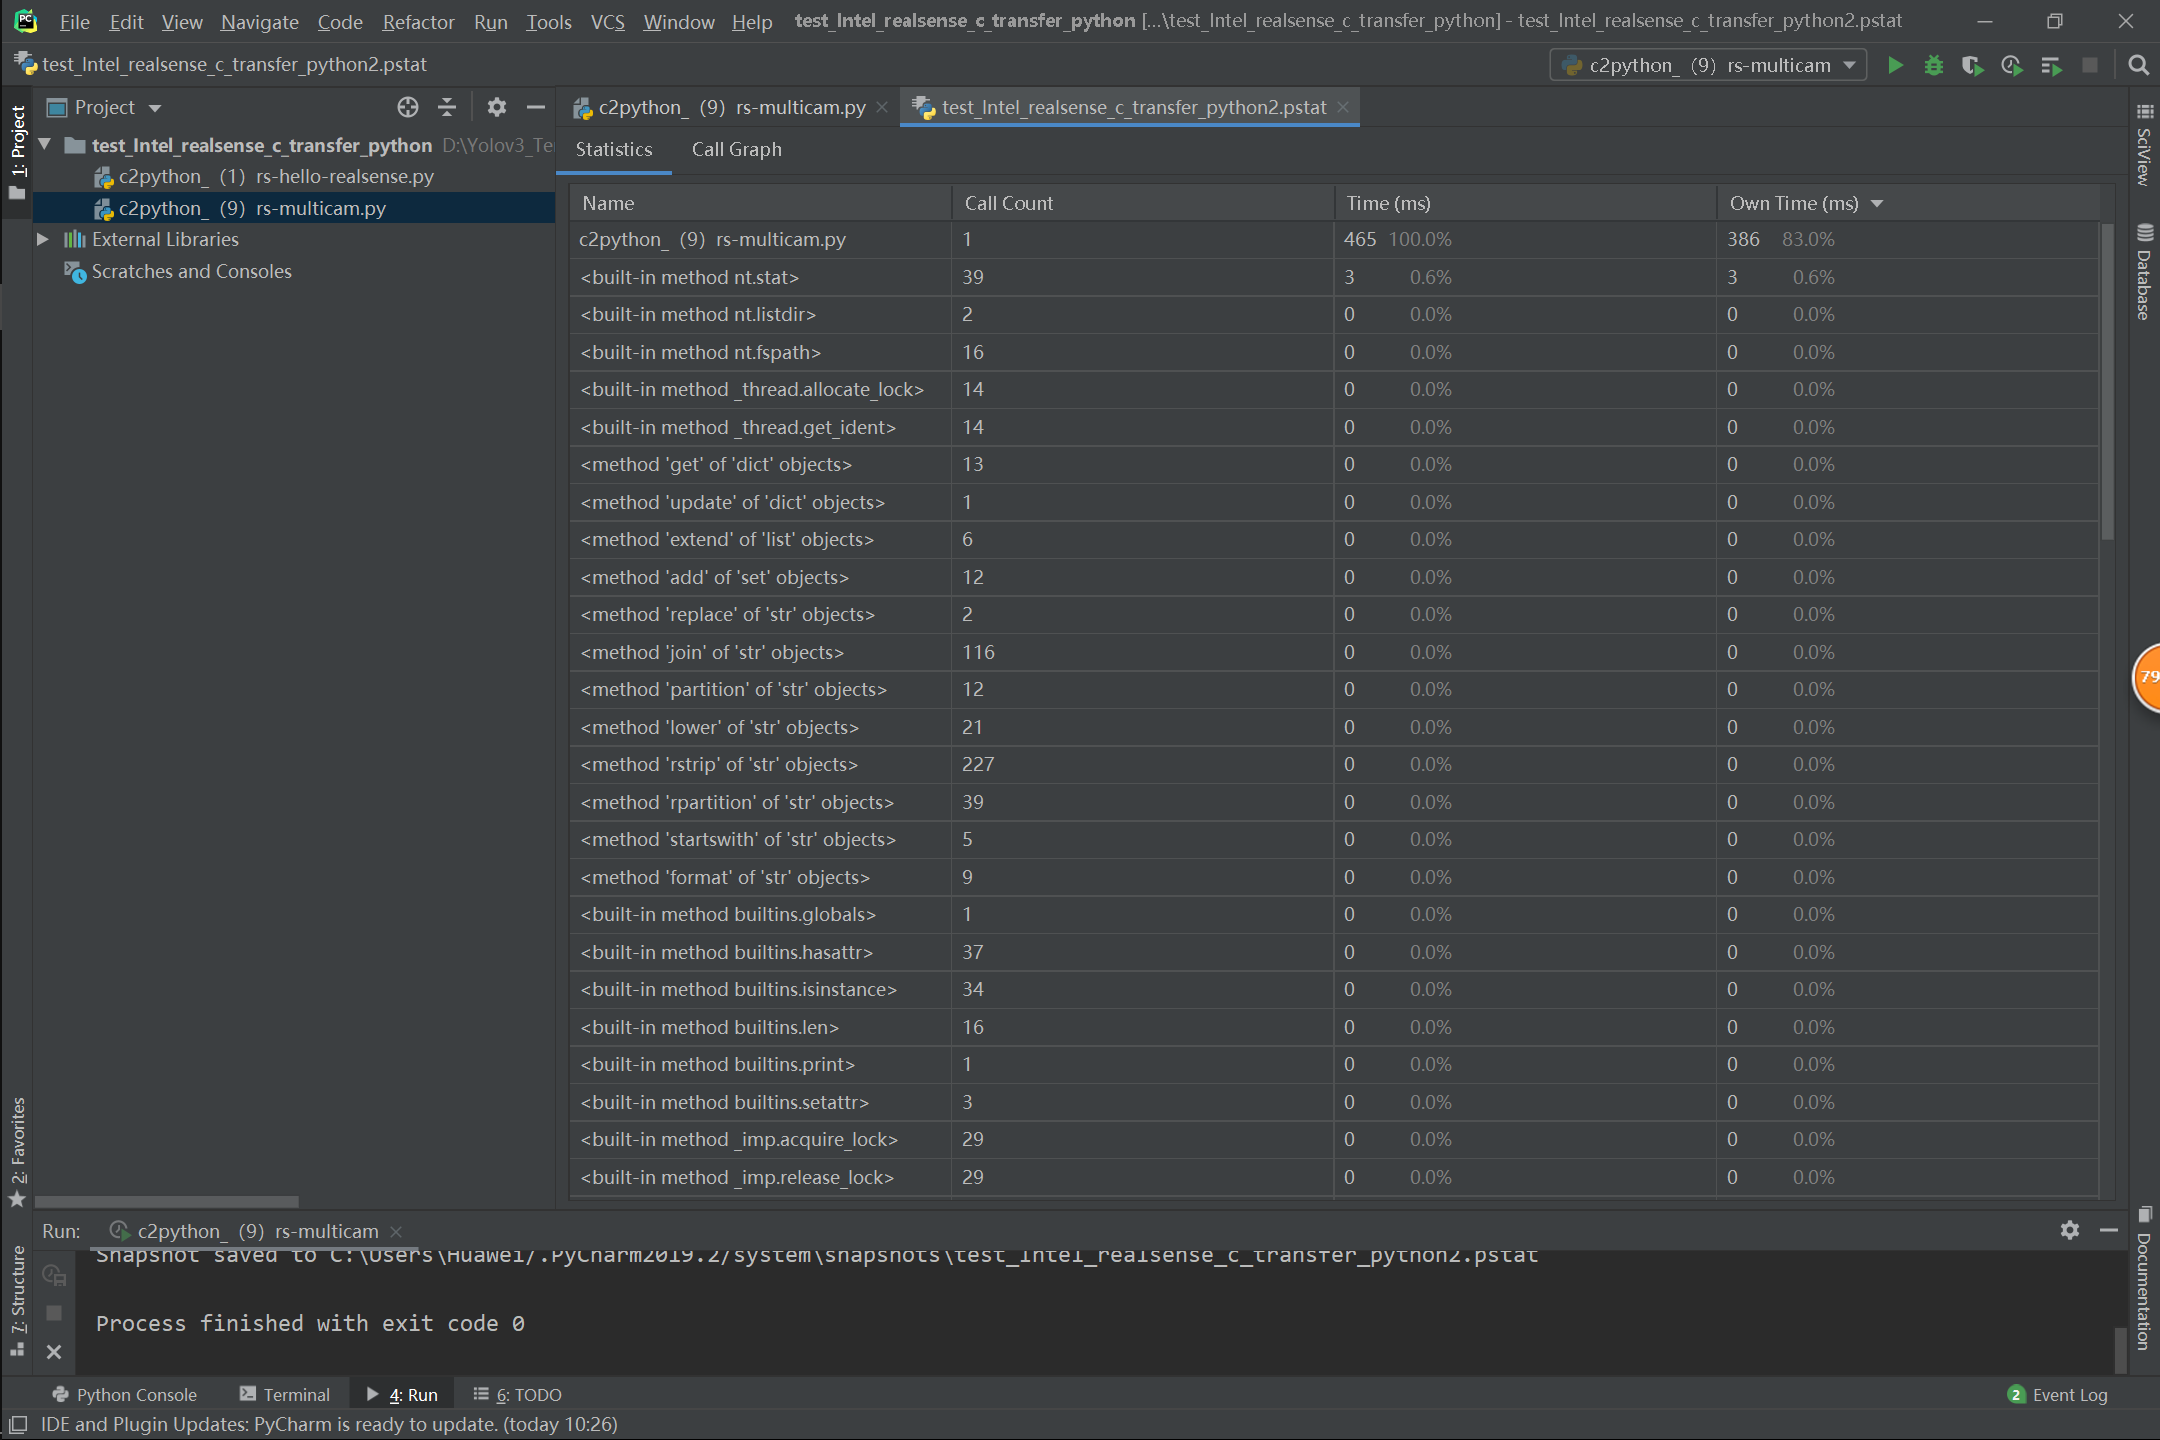Open the VCS menu
Screen dimensions: 2160x1440
607,21
